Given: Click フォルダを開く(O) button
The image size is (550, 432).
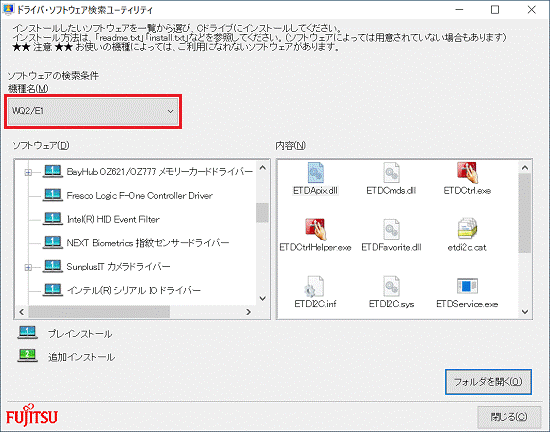Looking at the screenshot, I should point(488,382).
